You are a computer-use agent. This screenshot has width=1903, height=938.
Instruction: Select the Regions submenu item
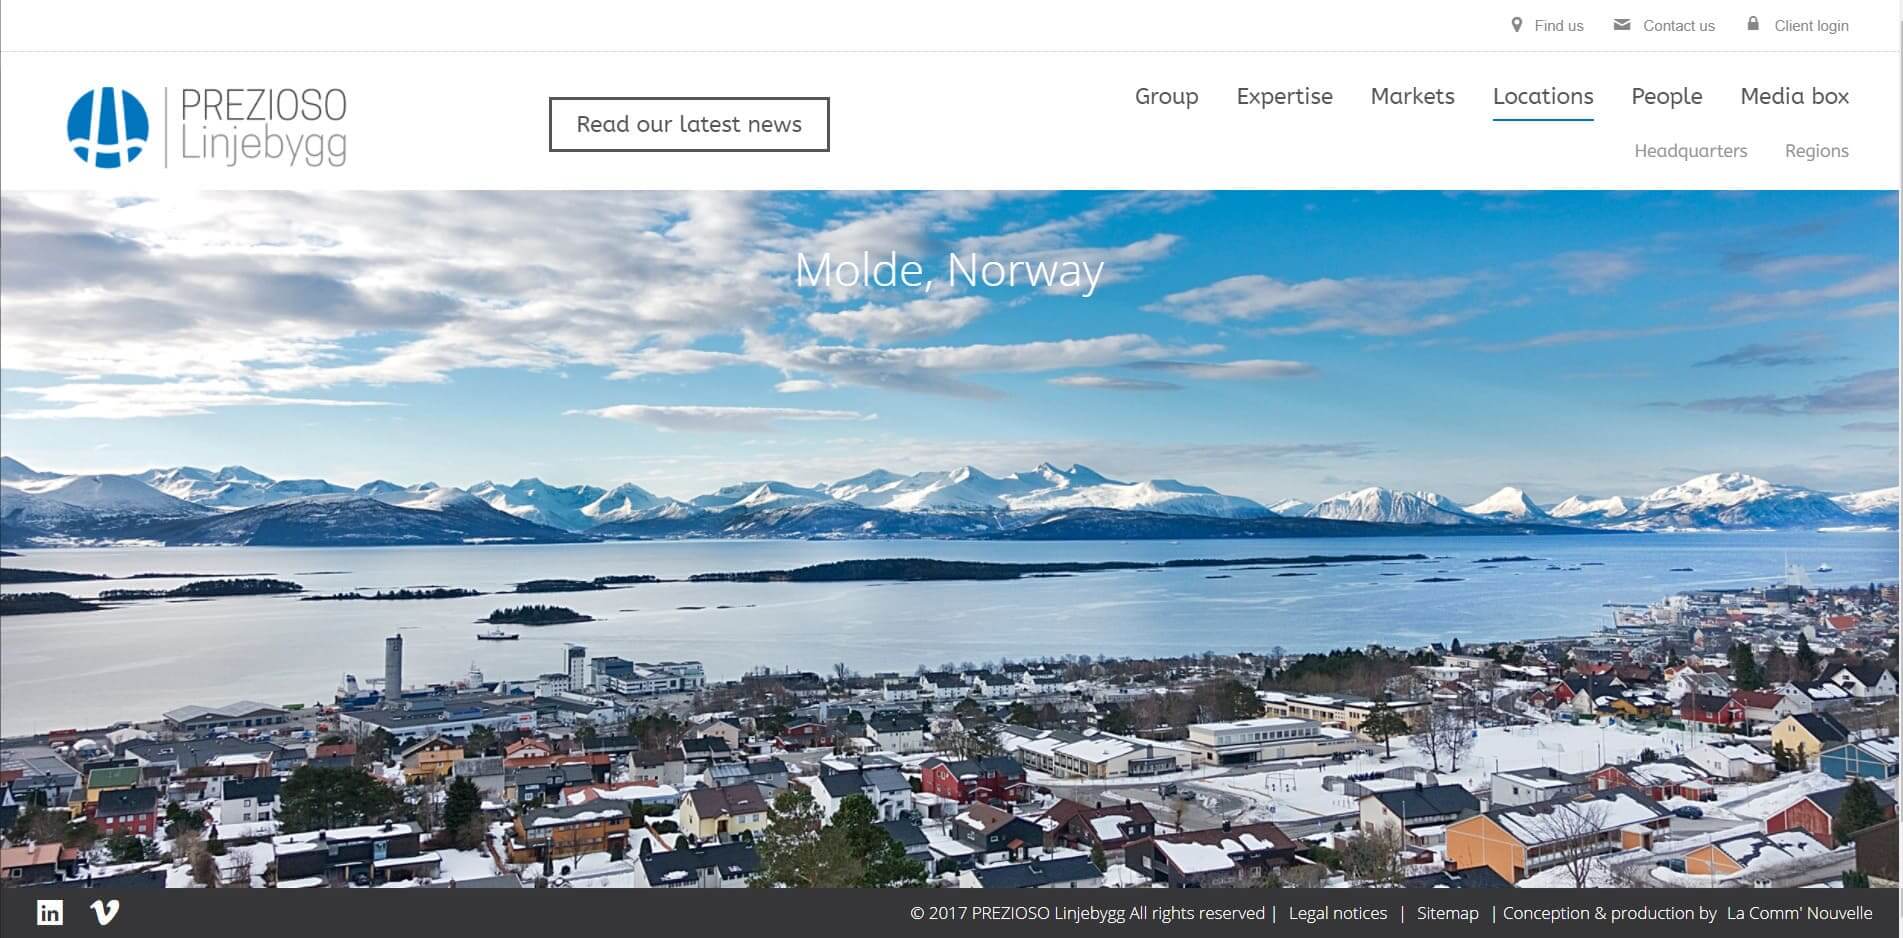pos(1816,151)
